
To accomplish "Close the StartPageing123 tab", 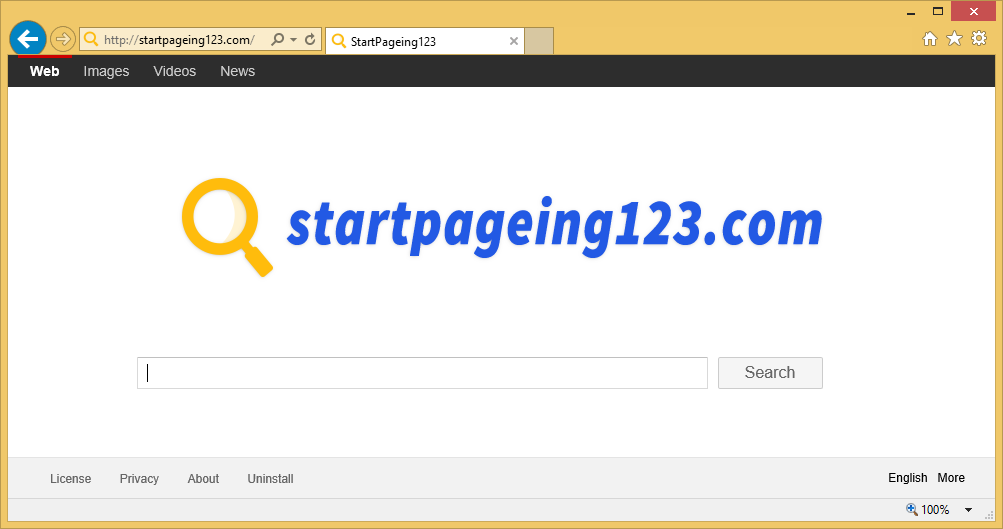I will coord(514,41).
